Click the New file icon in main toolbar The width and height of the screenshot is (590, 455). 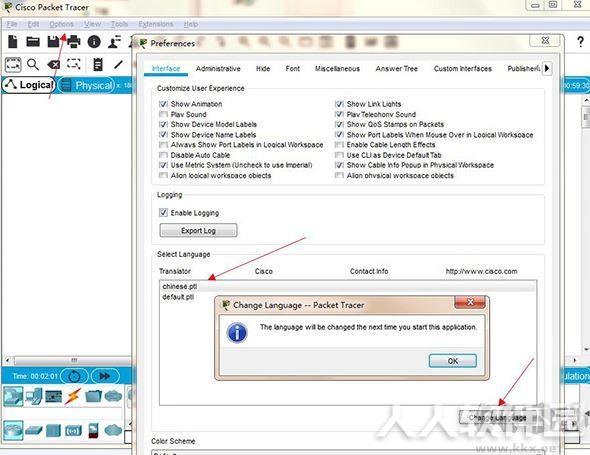point(13,41)
